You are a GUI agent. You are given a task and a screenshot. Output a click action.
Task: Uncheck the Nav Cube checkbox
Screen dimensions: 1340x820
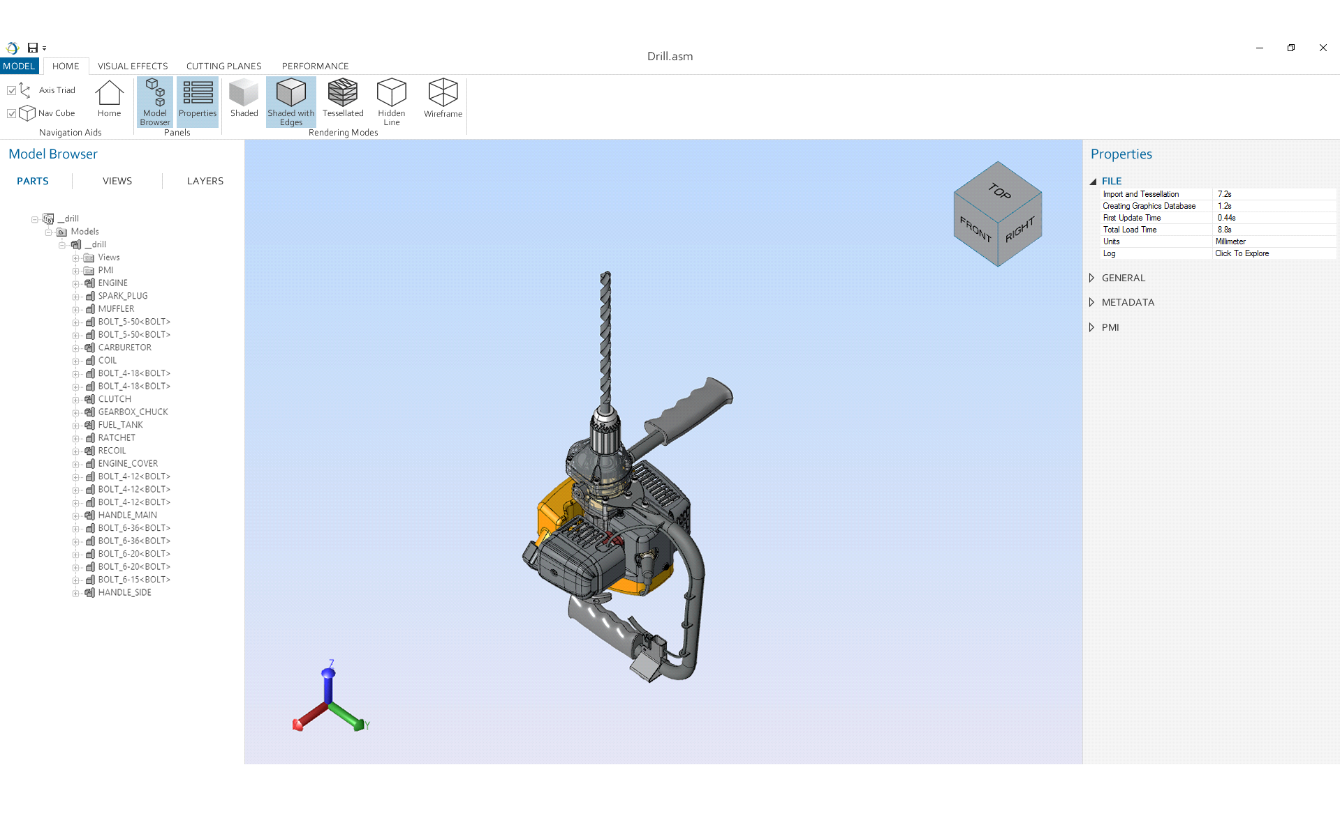(12, 113)
